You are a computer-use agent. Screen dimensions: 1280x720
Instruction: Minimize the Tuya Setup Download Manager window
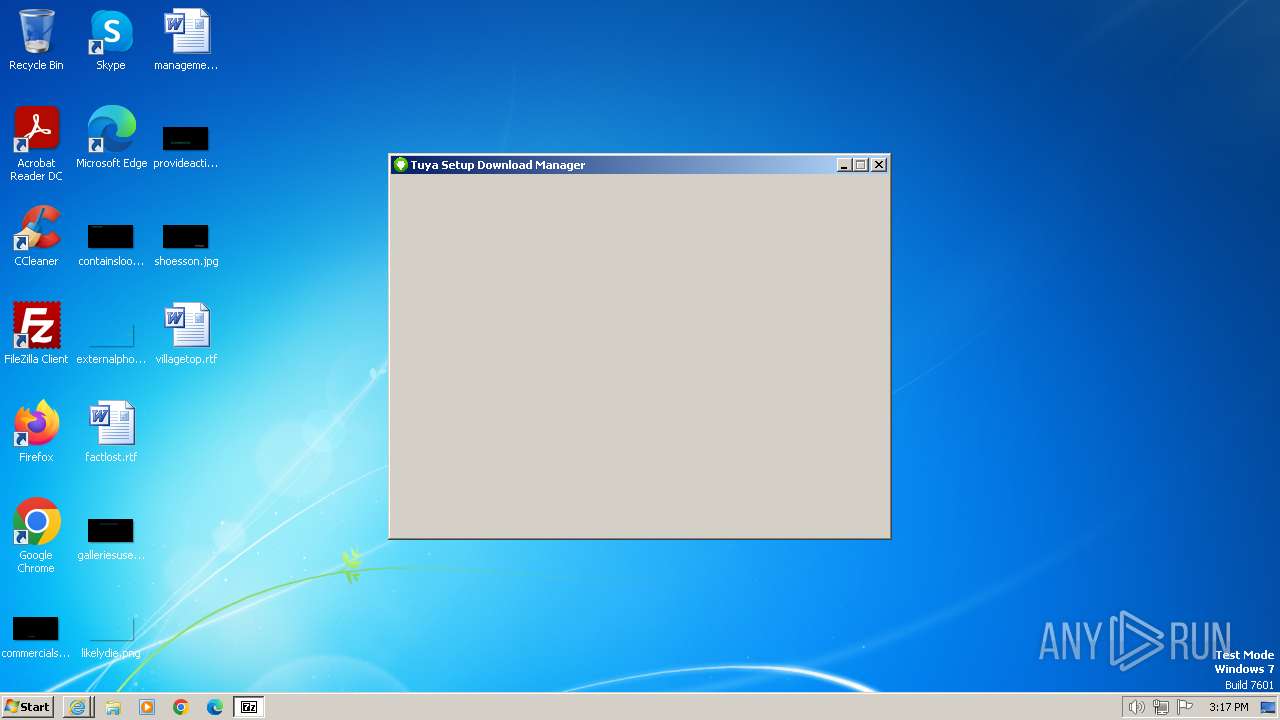pos(843,165)
